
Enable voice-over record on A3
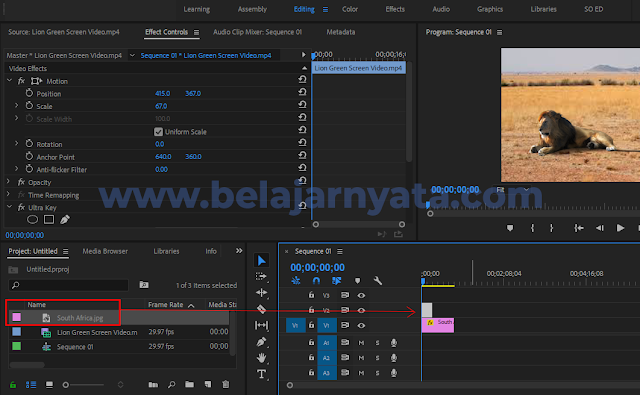(394, 373)
